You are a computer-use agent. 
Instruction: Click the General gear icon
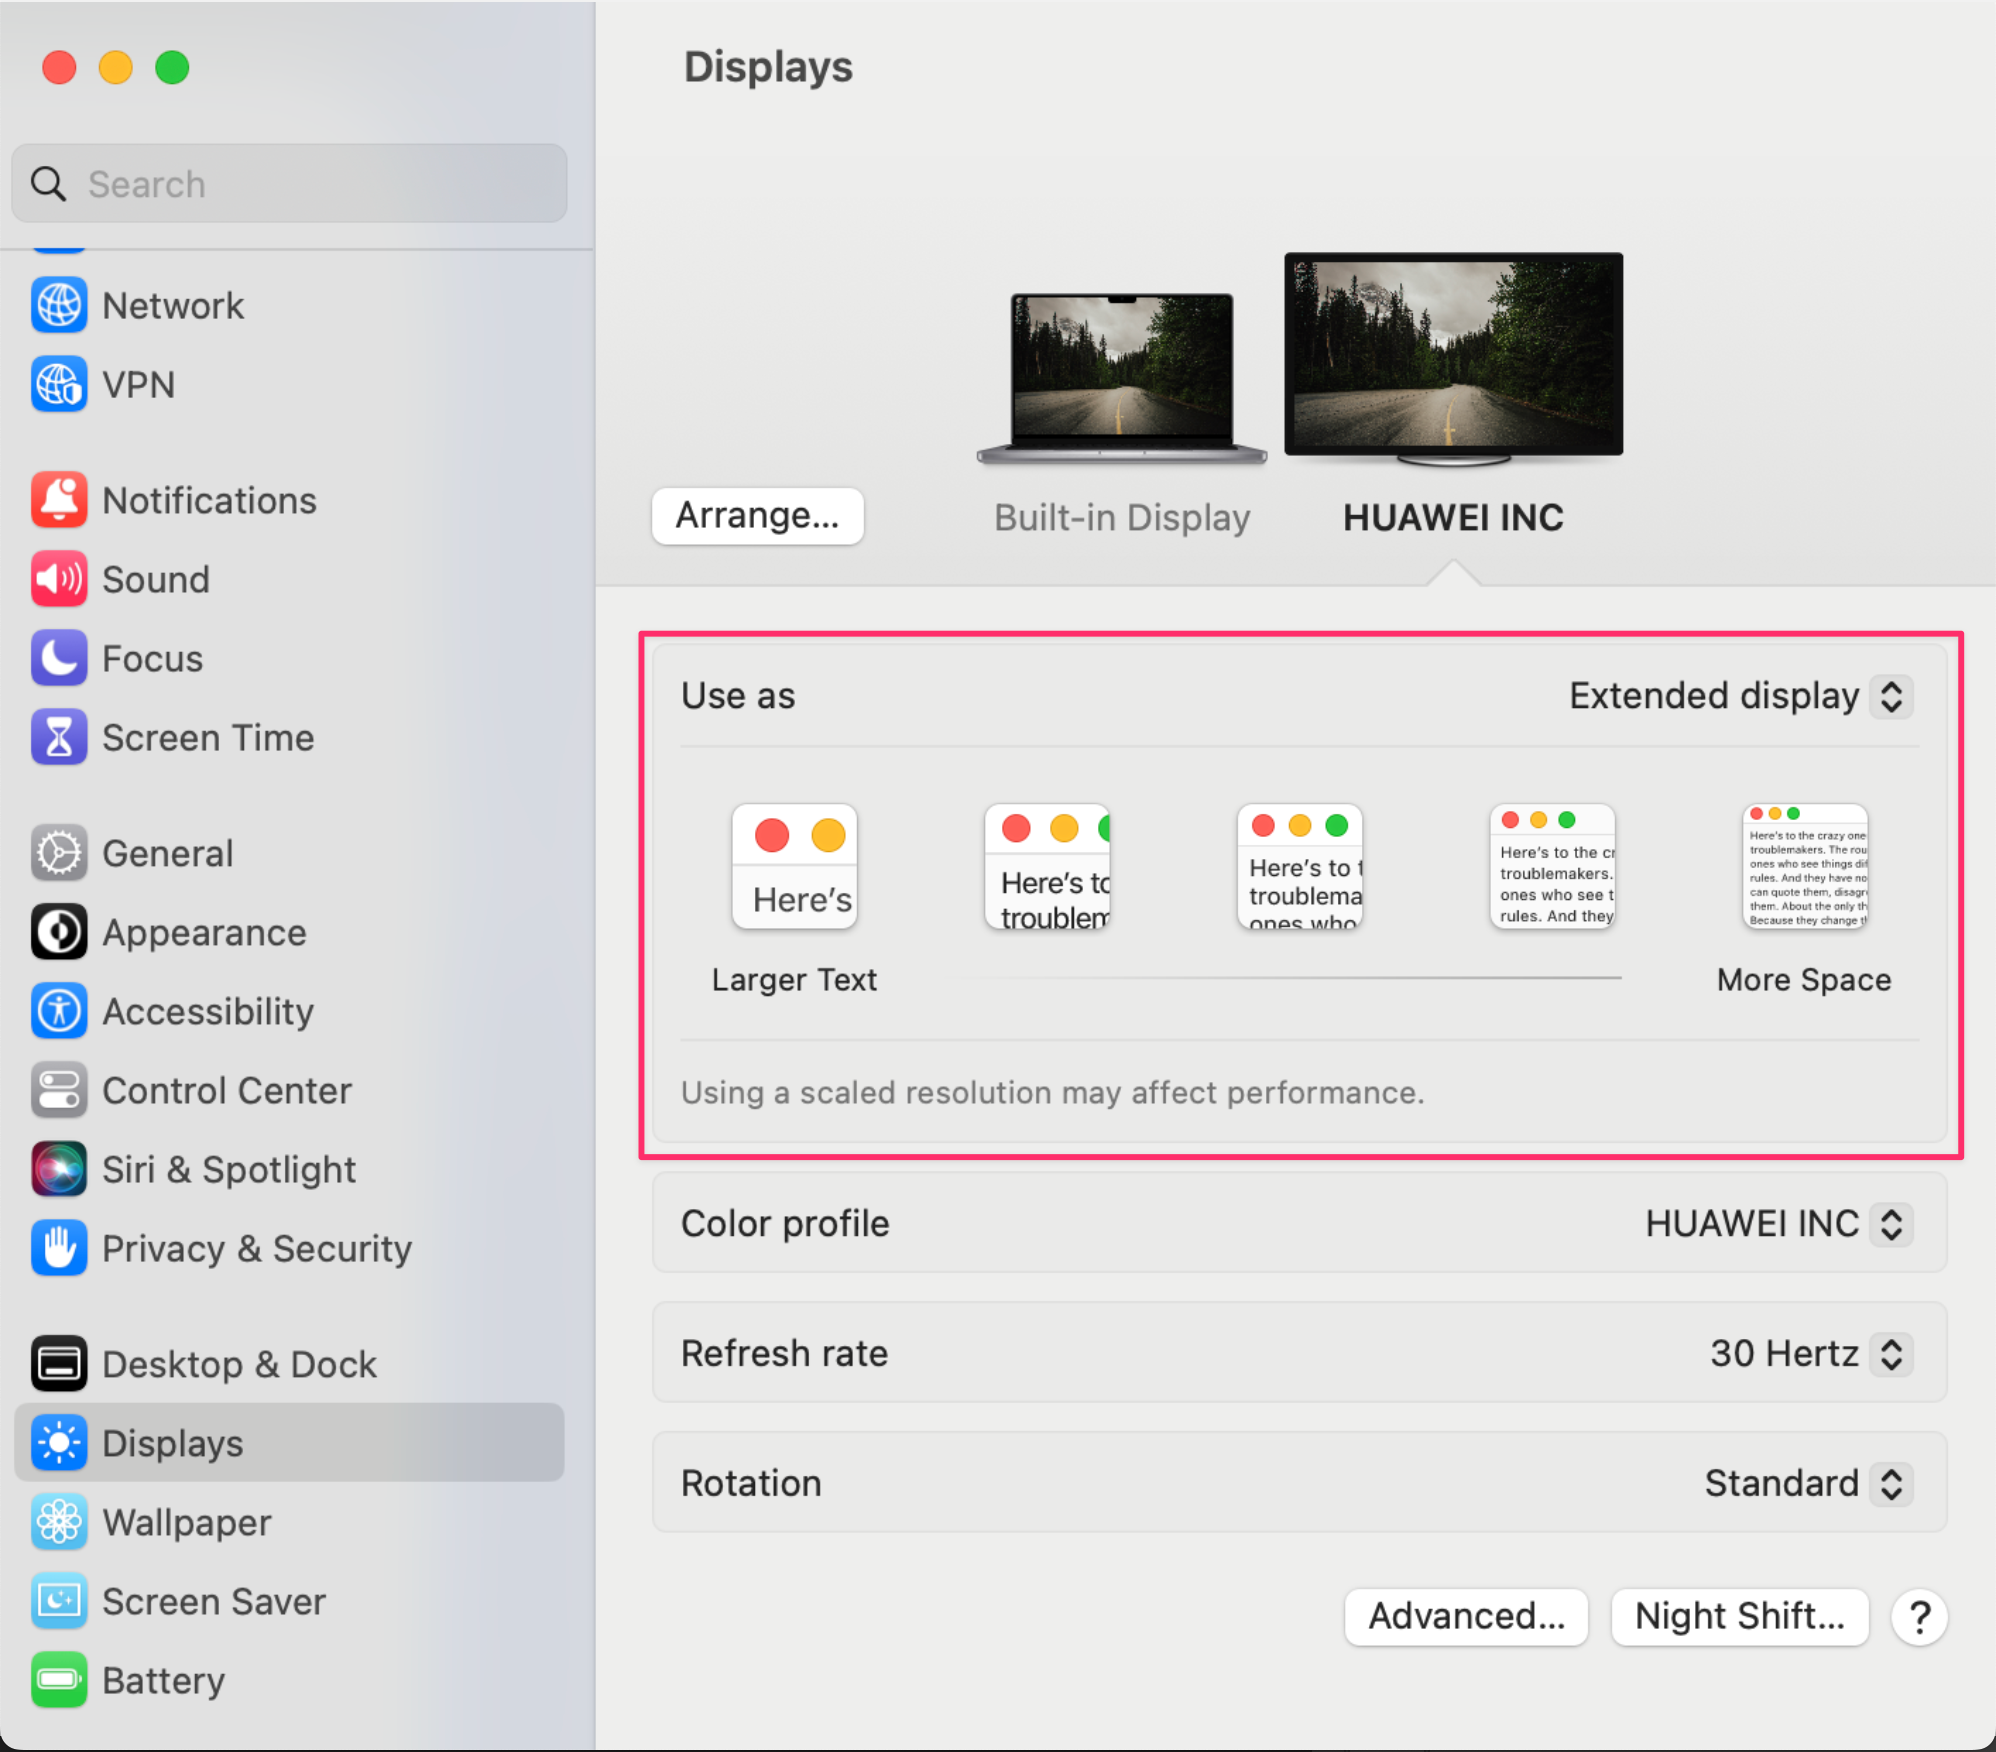[59, 853]
